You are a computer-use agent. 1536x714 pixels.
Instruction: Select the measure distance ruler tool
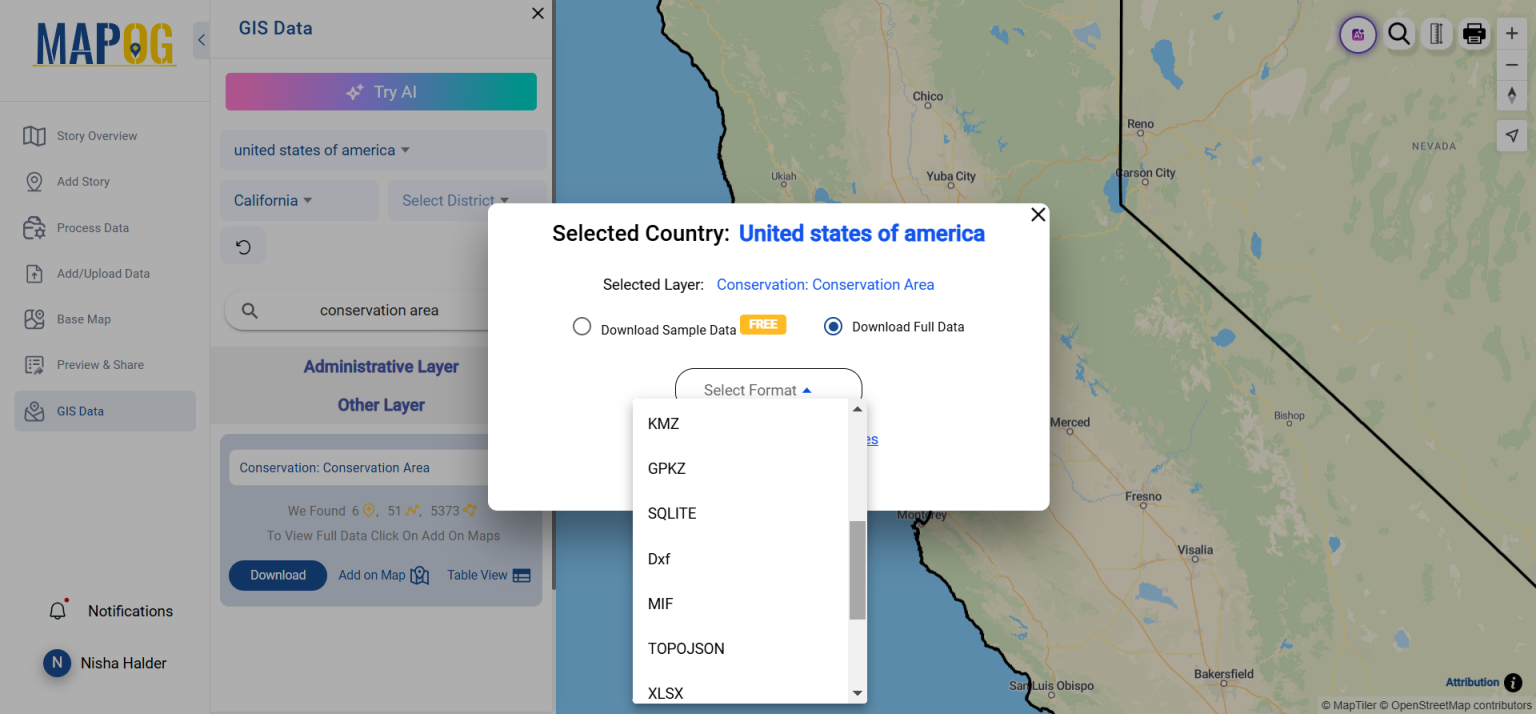tap(1436, 34)
